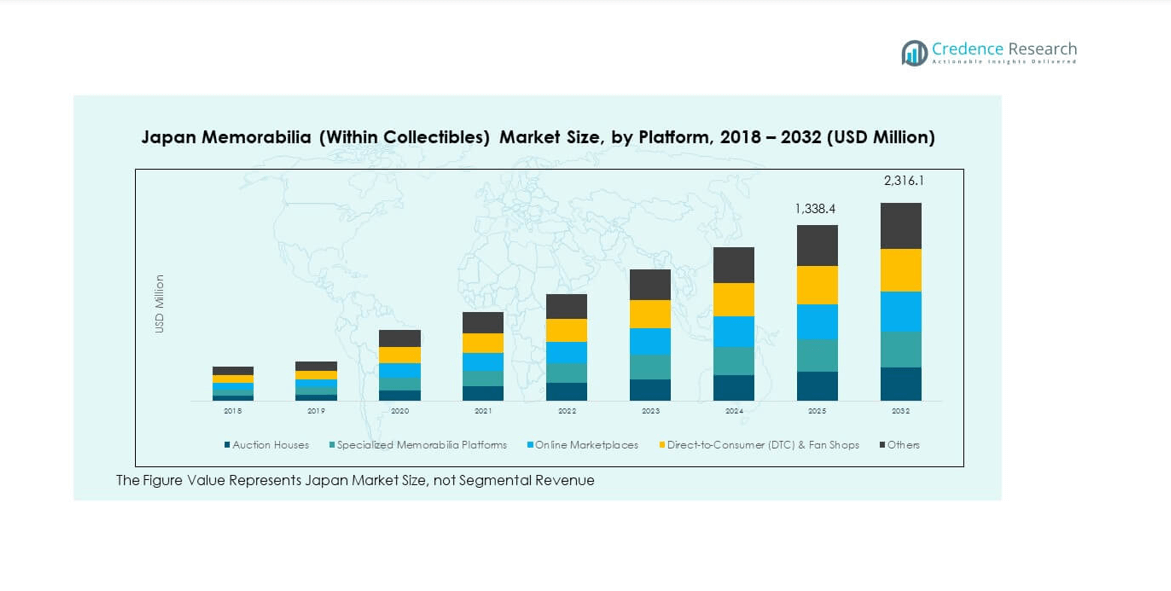Select the Direct-to-Consumer (DTC) & Fan Shops label
The height and width of the screenshot is (591, 1171).
[763, 445]
